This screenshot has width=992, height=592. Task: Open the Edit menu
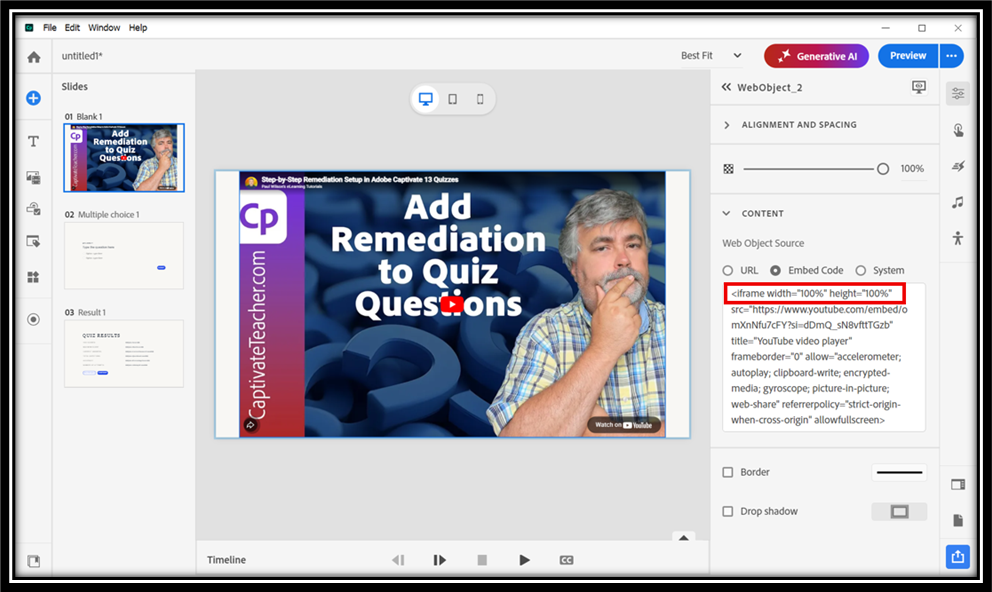72,28
